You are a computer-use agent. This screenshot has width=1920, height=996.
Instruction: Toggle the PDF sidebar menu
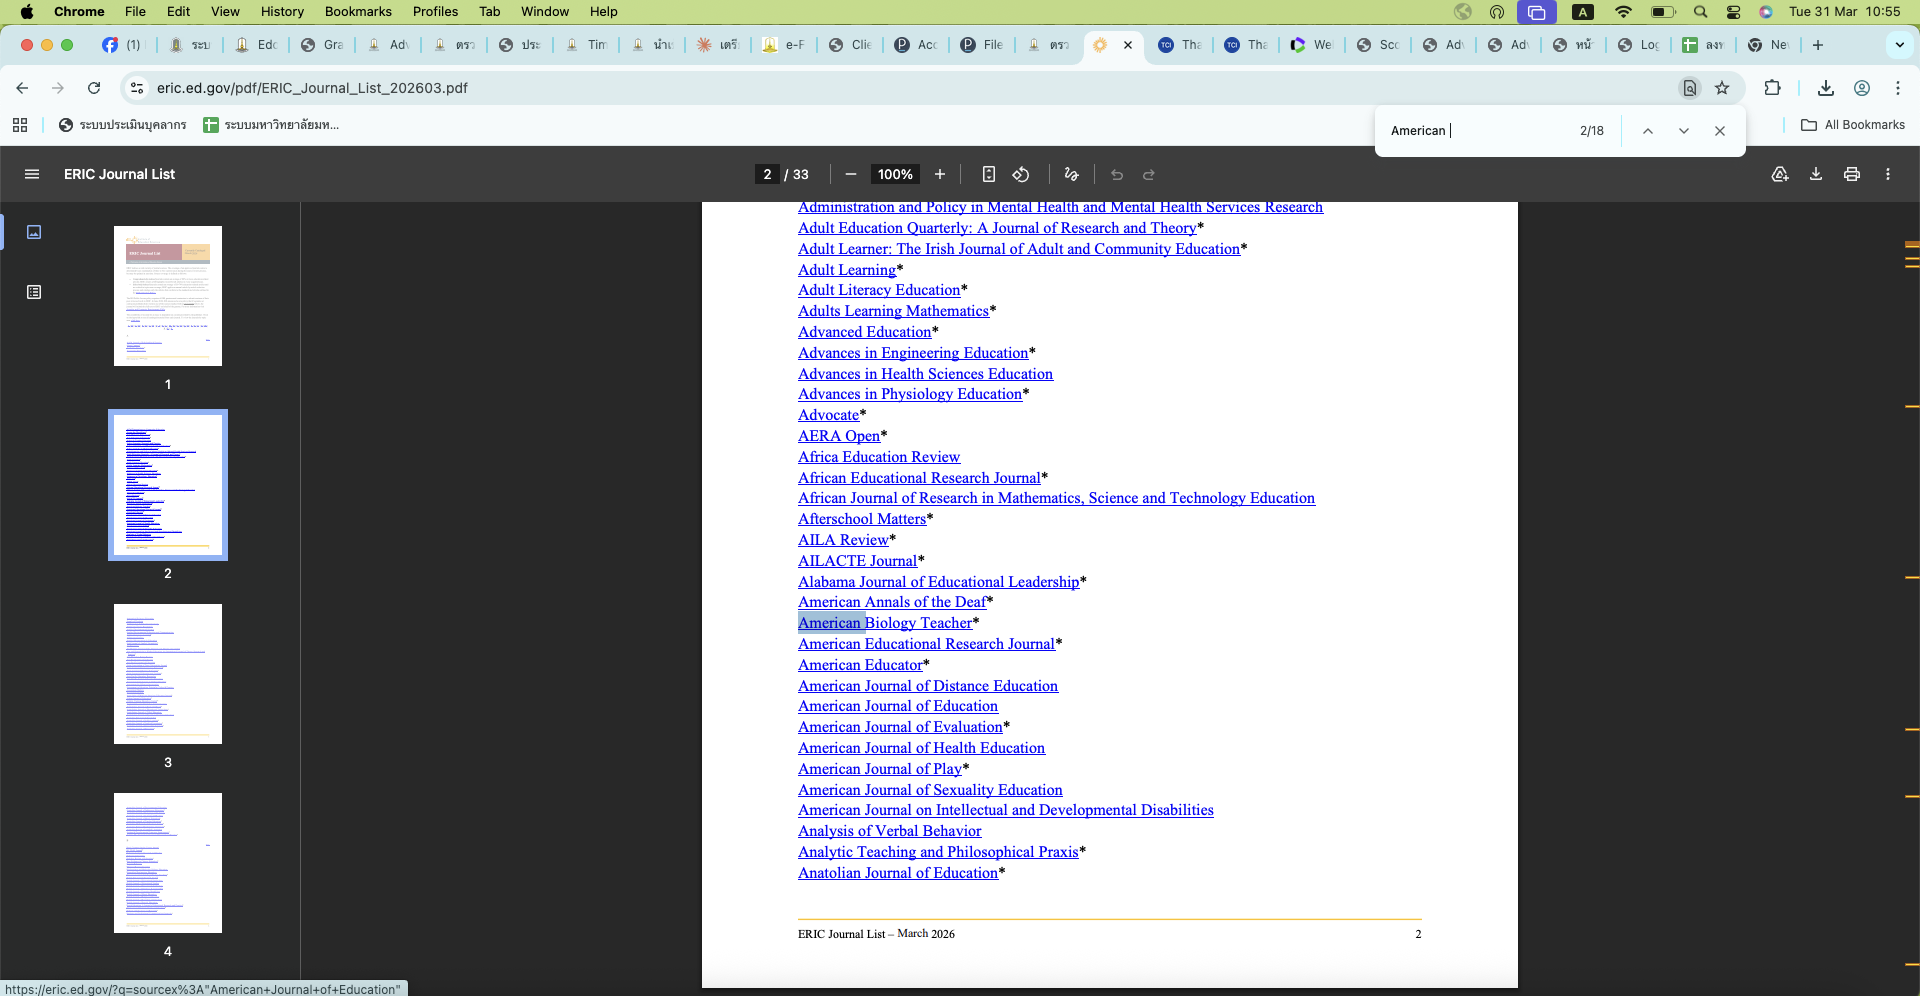[x=32, y=174]
